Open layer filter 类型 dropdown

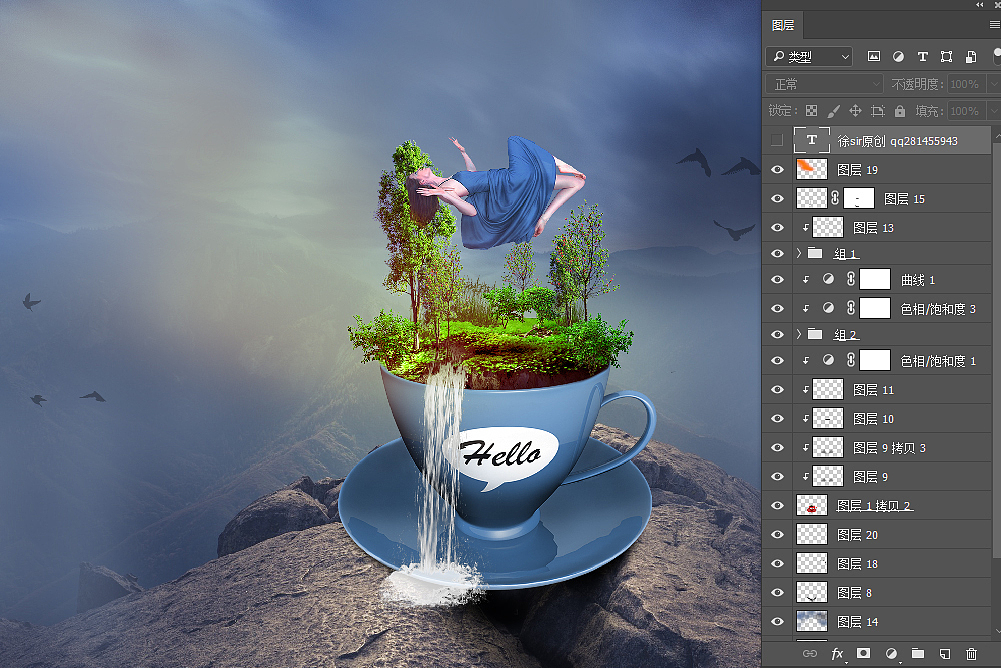click(809, 57)
